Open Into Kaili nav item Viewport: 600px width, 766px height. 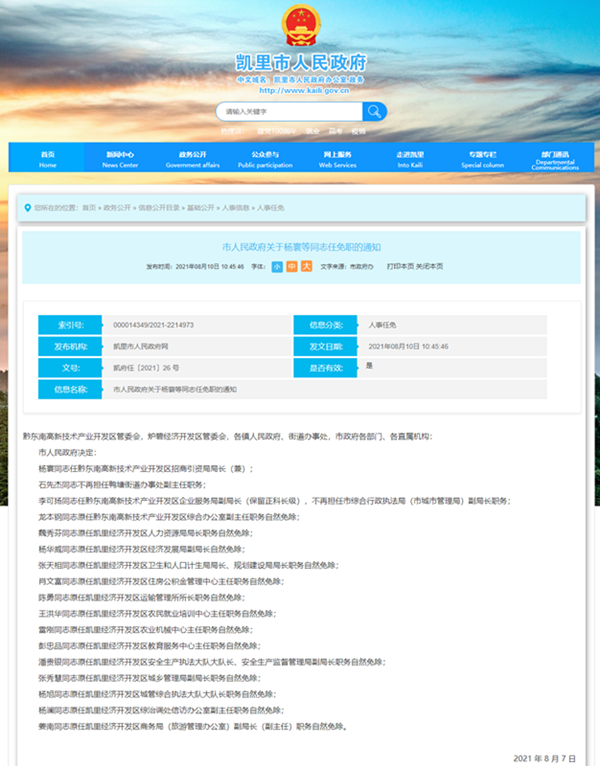[x=410, y=159]
